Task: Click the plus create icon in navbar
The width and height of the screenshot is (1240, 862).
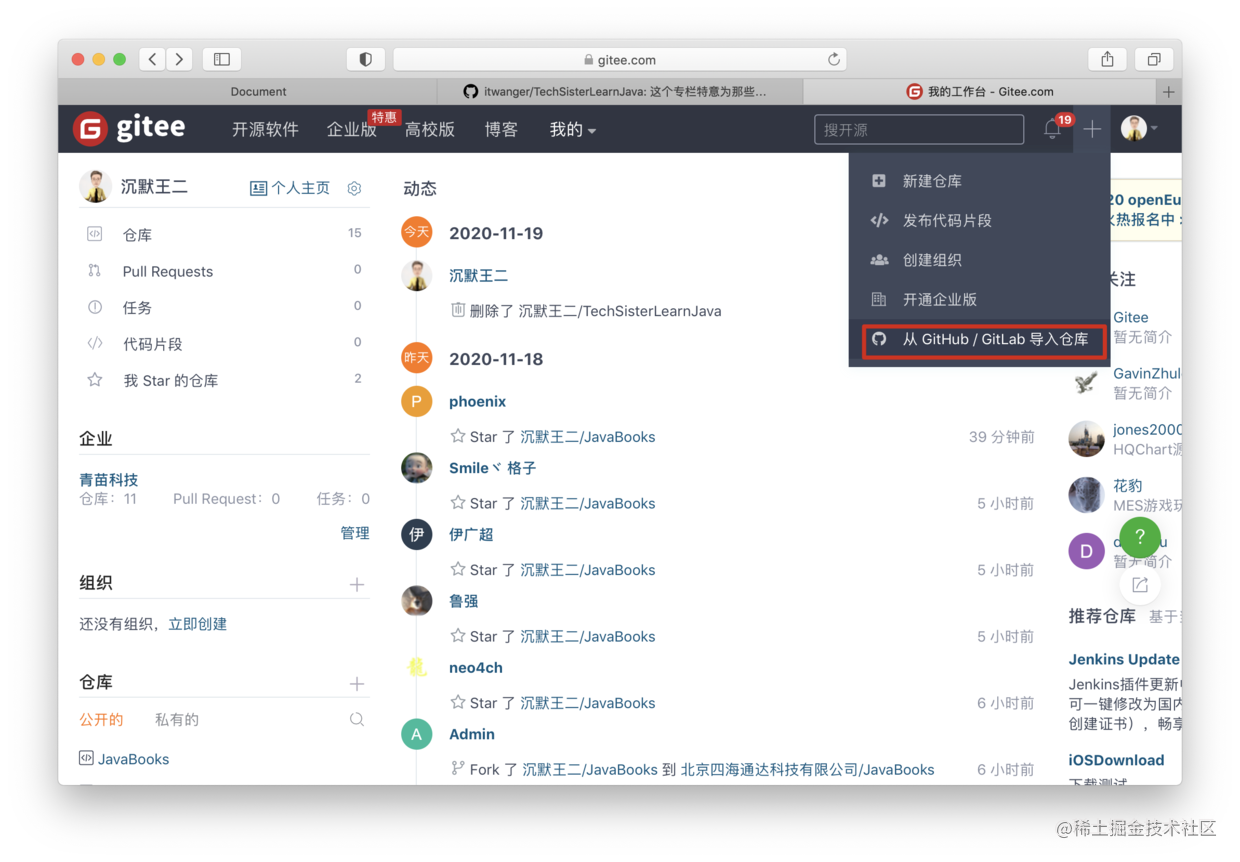Action: pos(1092,128)
